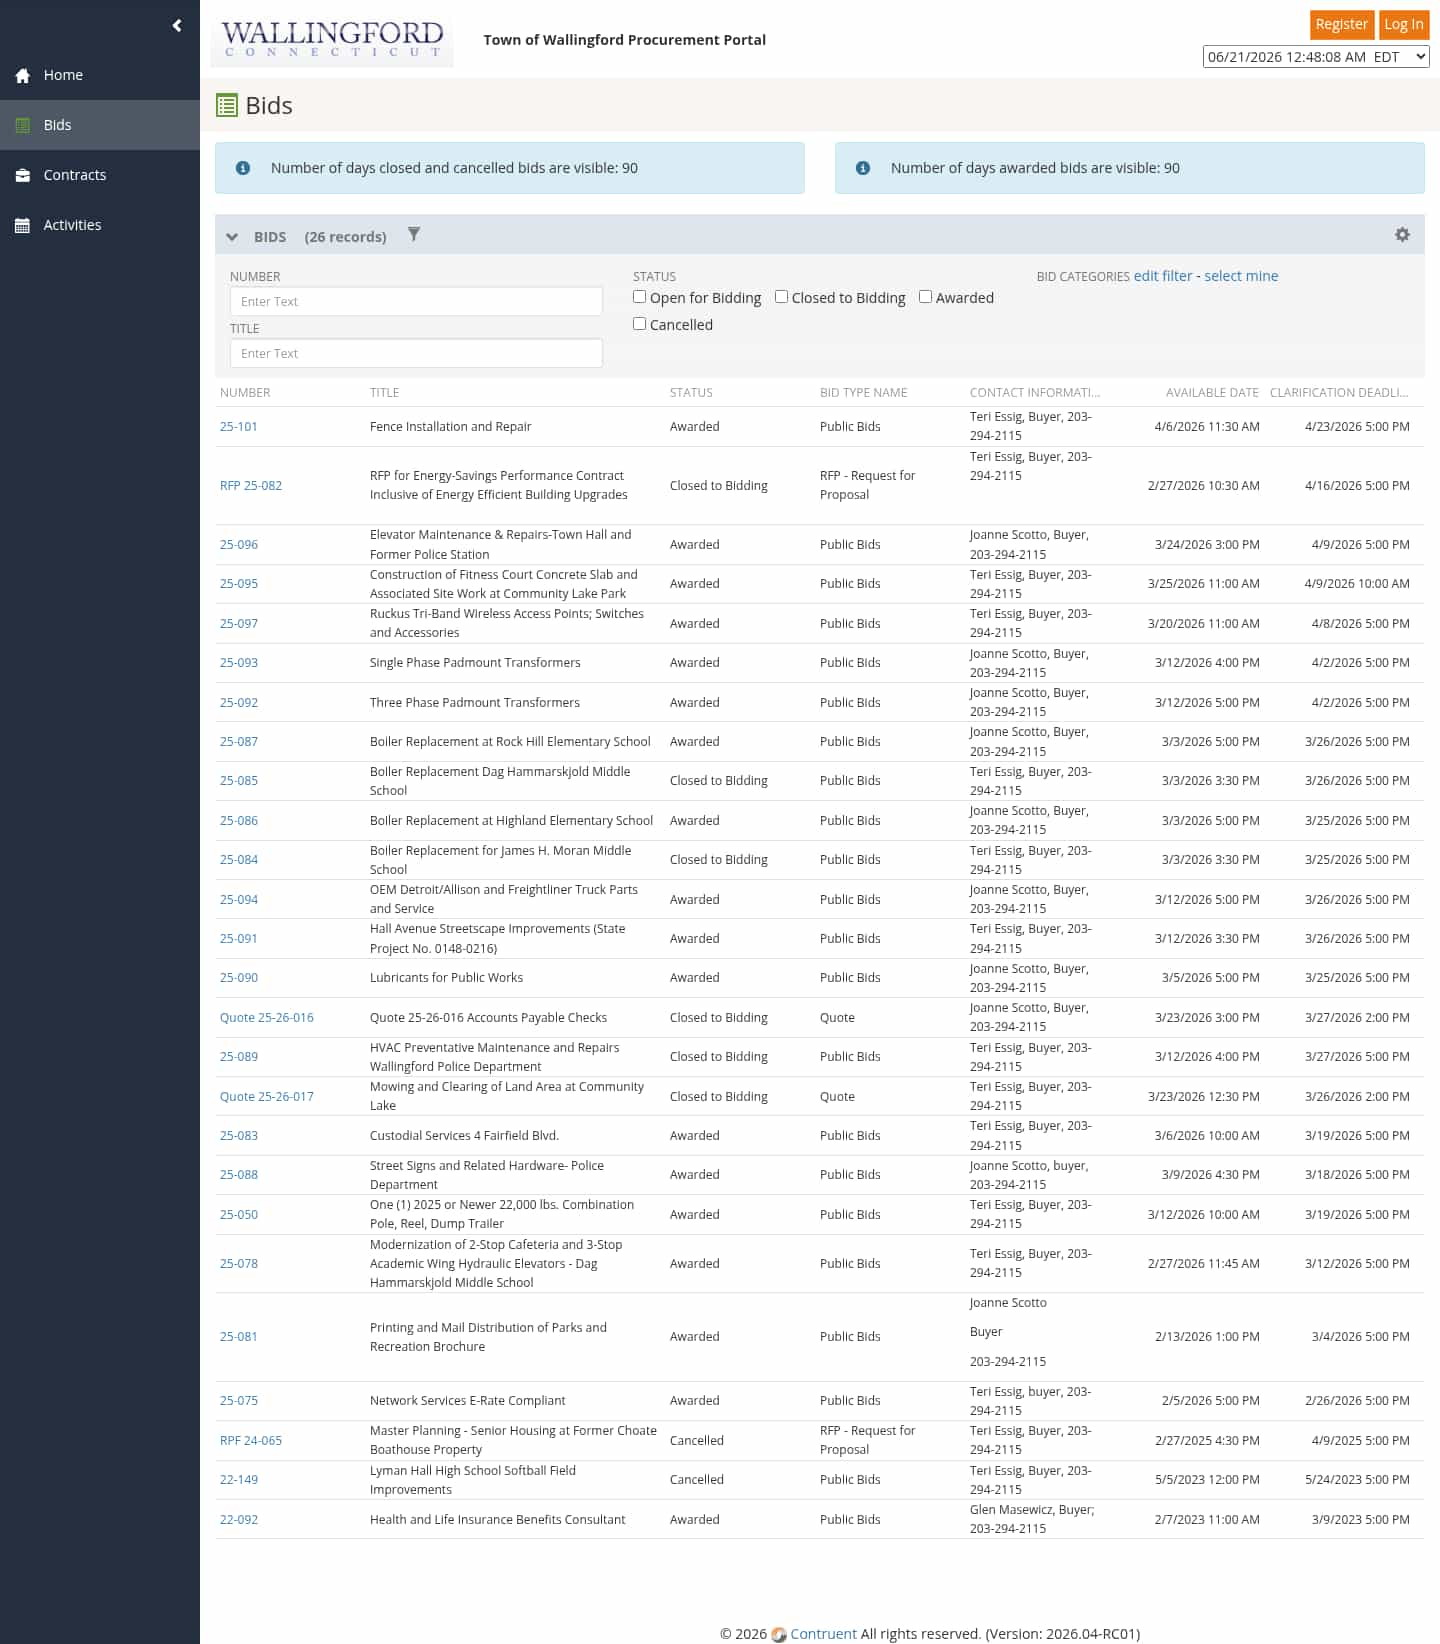1440x1644 pixels.
Task: Click the Title filter text field
Action: 416,353
